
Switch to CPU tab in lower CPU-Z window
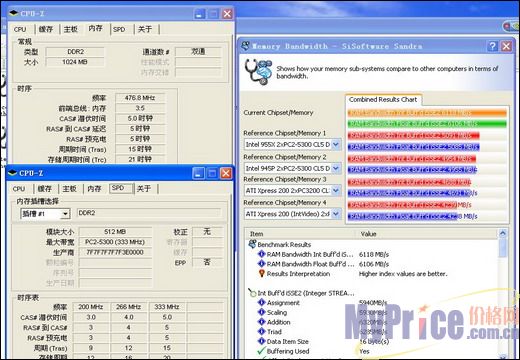tap(19, 189)
